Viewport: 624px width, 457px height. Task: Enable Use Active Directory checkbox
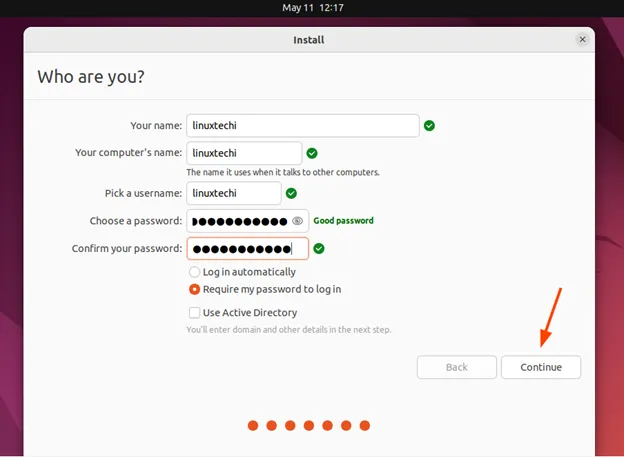coord(194,313)
